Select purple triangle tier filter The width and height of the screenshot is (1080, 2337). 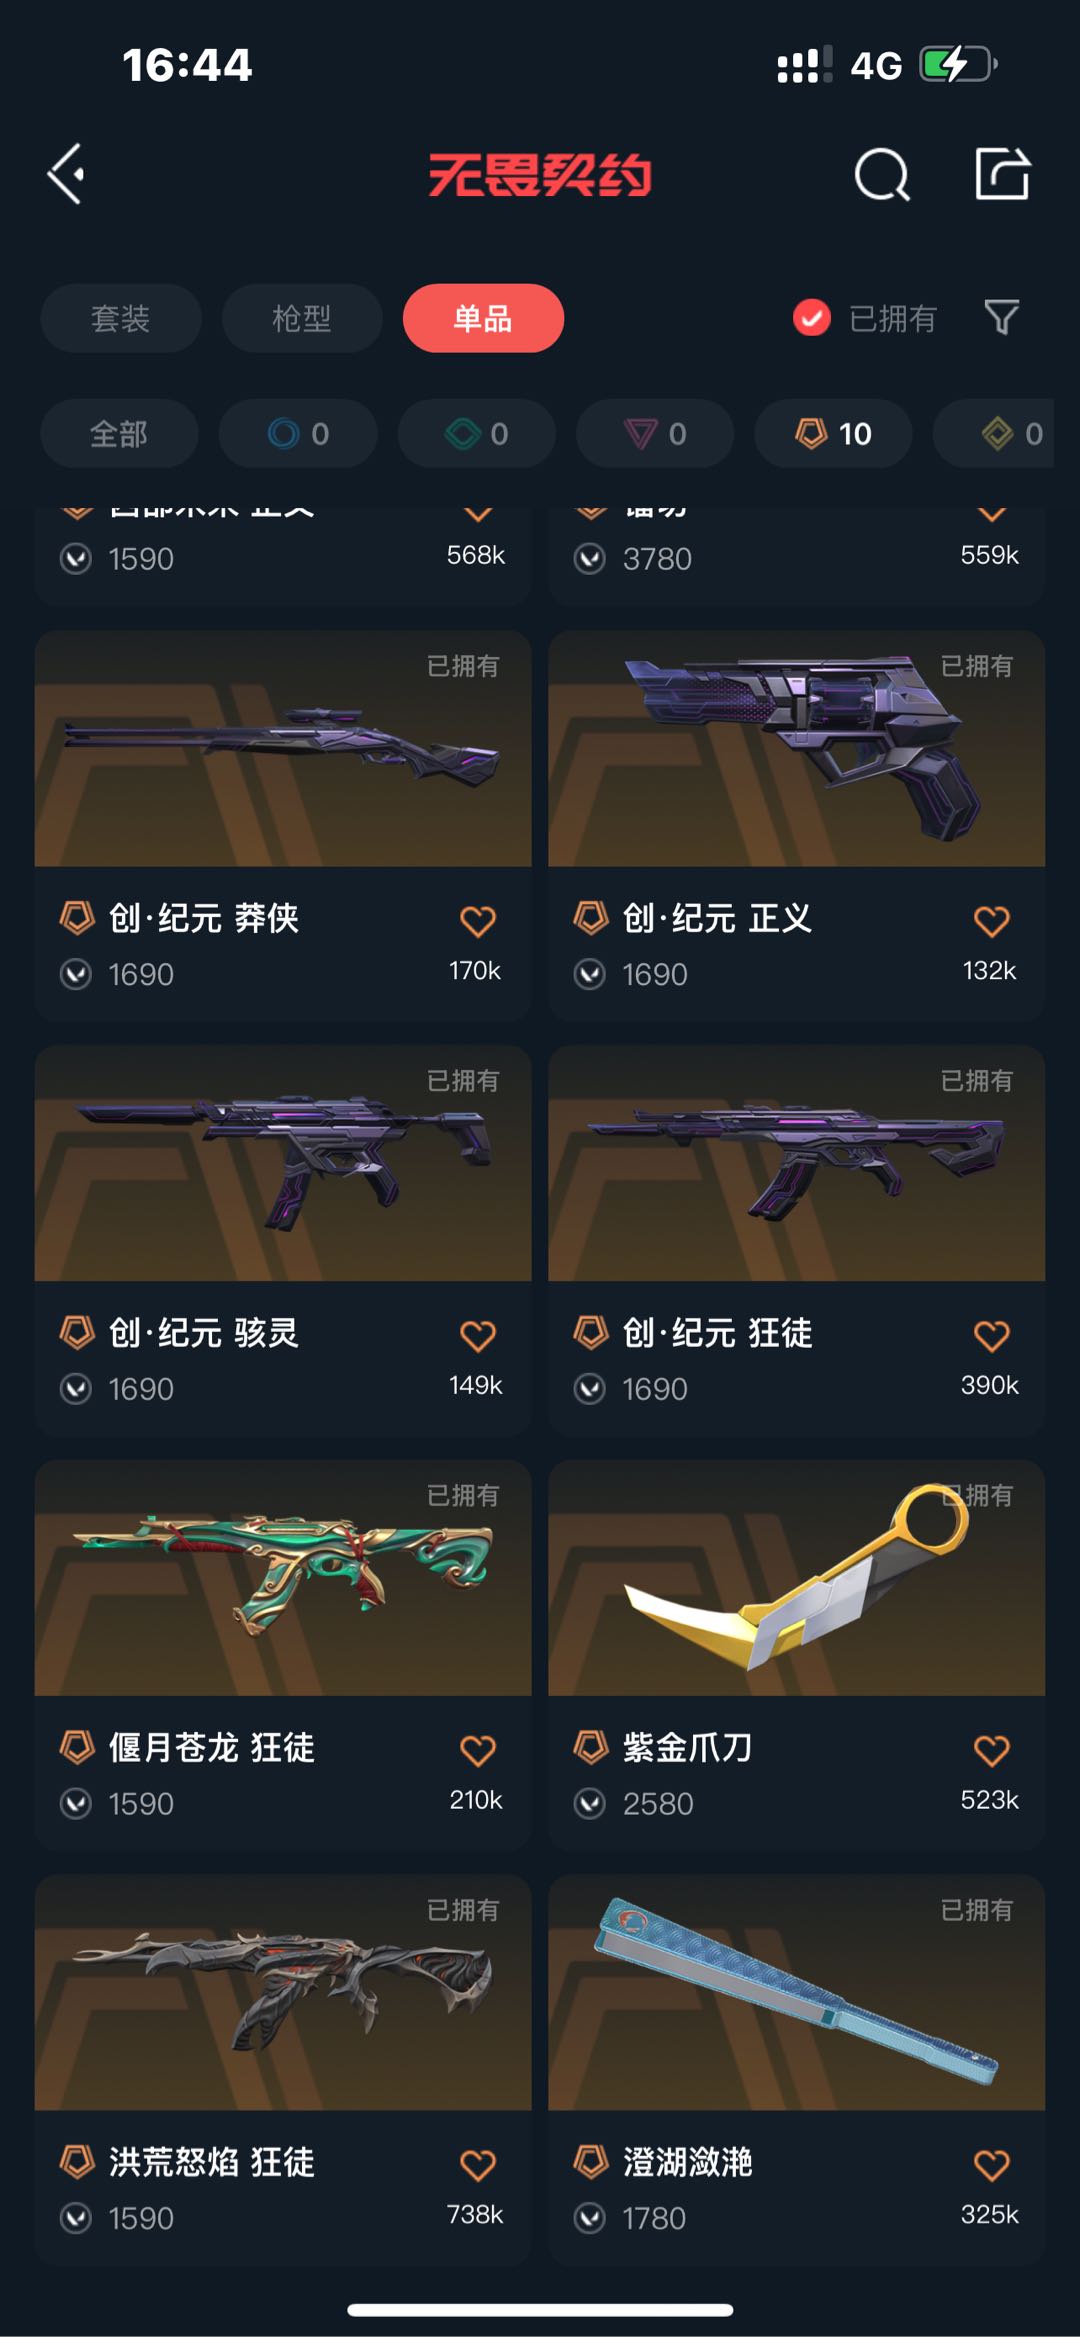[655, 433]
